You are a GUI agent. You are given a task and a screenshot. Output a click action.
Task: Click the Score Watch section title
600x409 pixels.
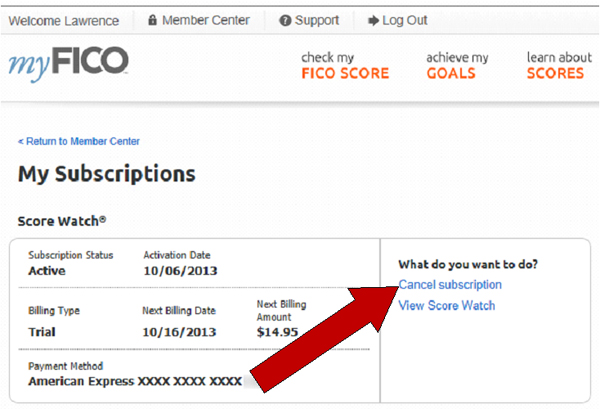pos(62,219)
